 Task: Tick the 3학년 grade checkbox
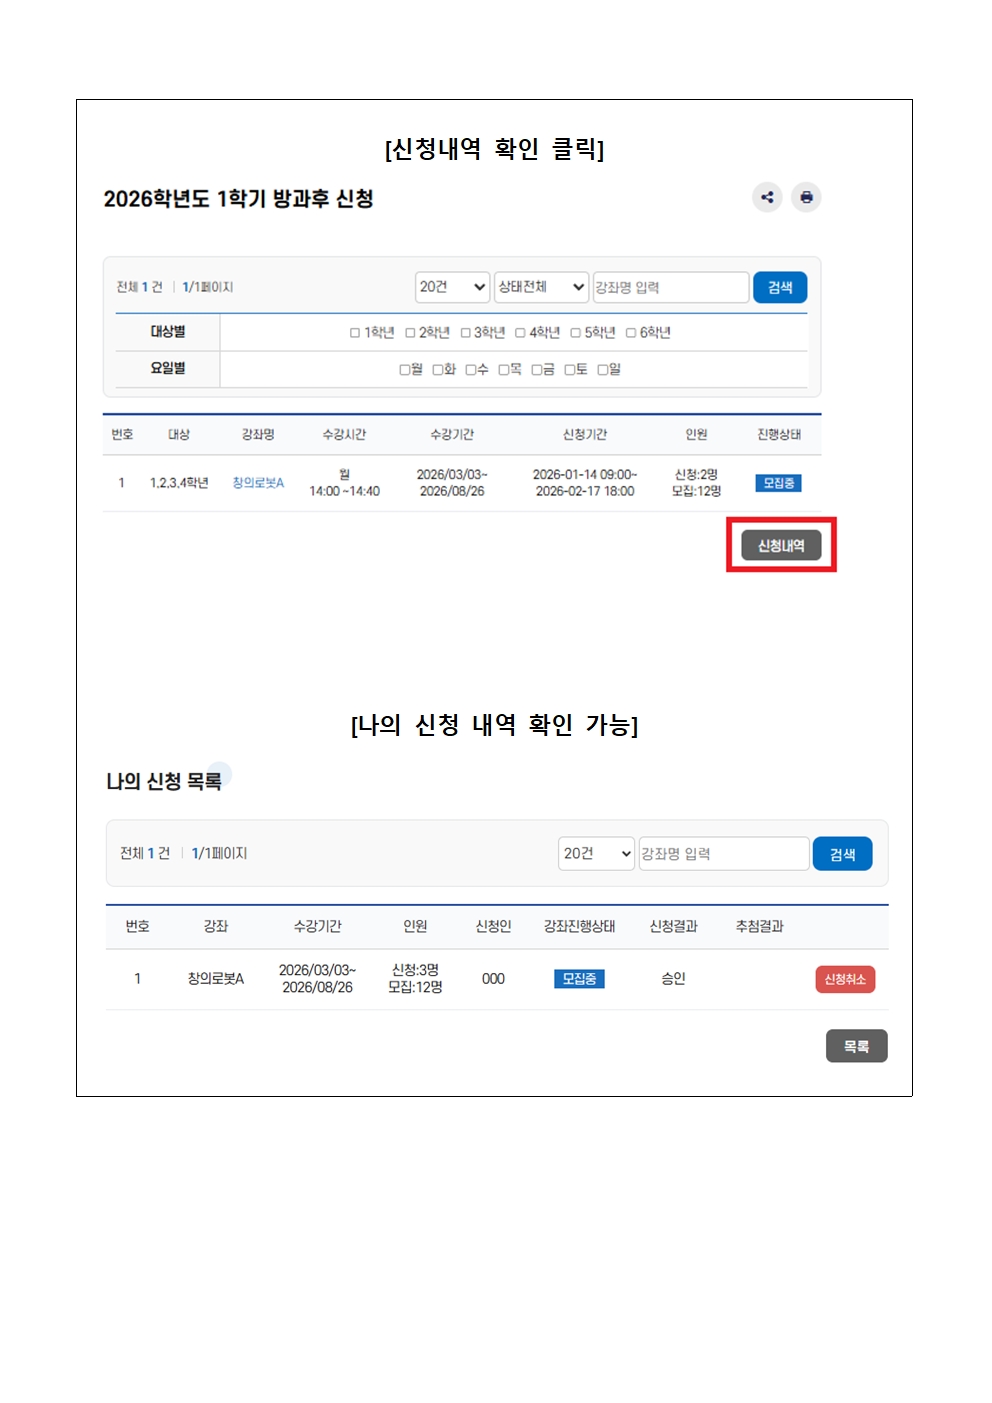[465, 333]
